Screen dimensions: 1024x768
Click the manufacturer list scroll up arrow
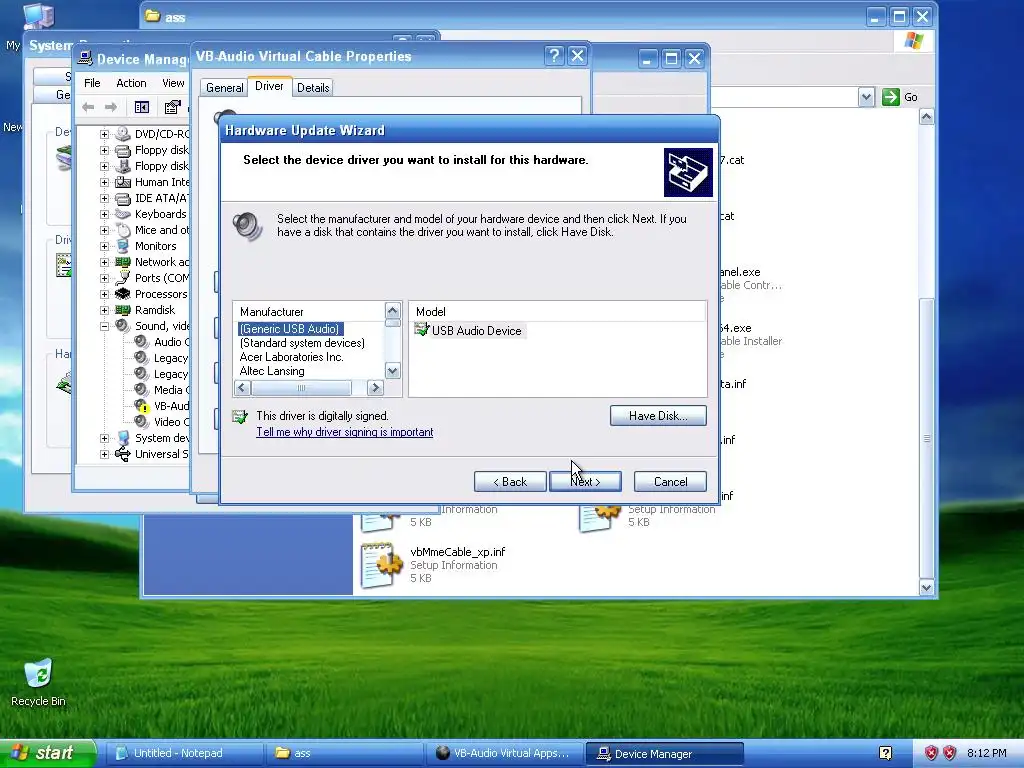(x=392, y=310)
